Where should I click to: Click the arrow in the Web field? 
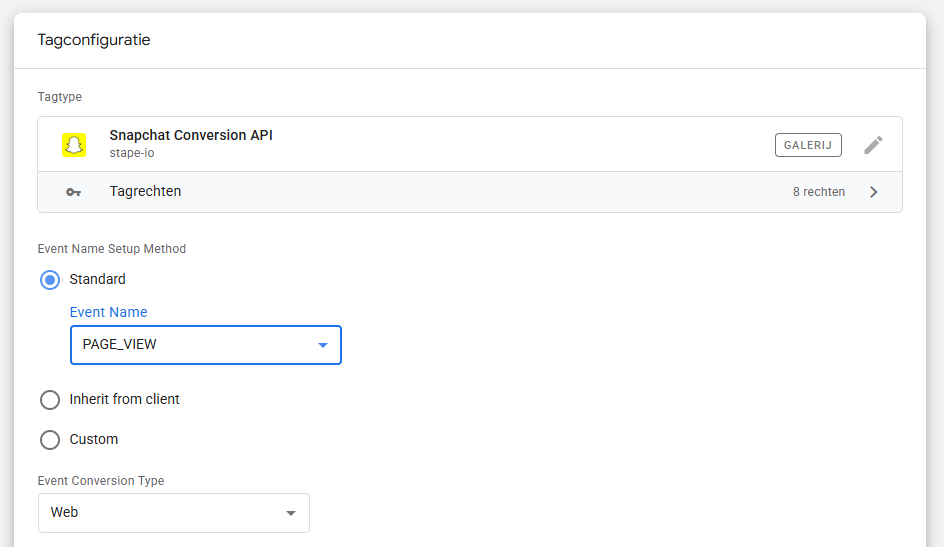click(x=291, y=513)
